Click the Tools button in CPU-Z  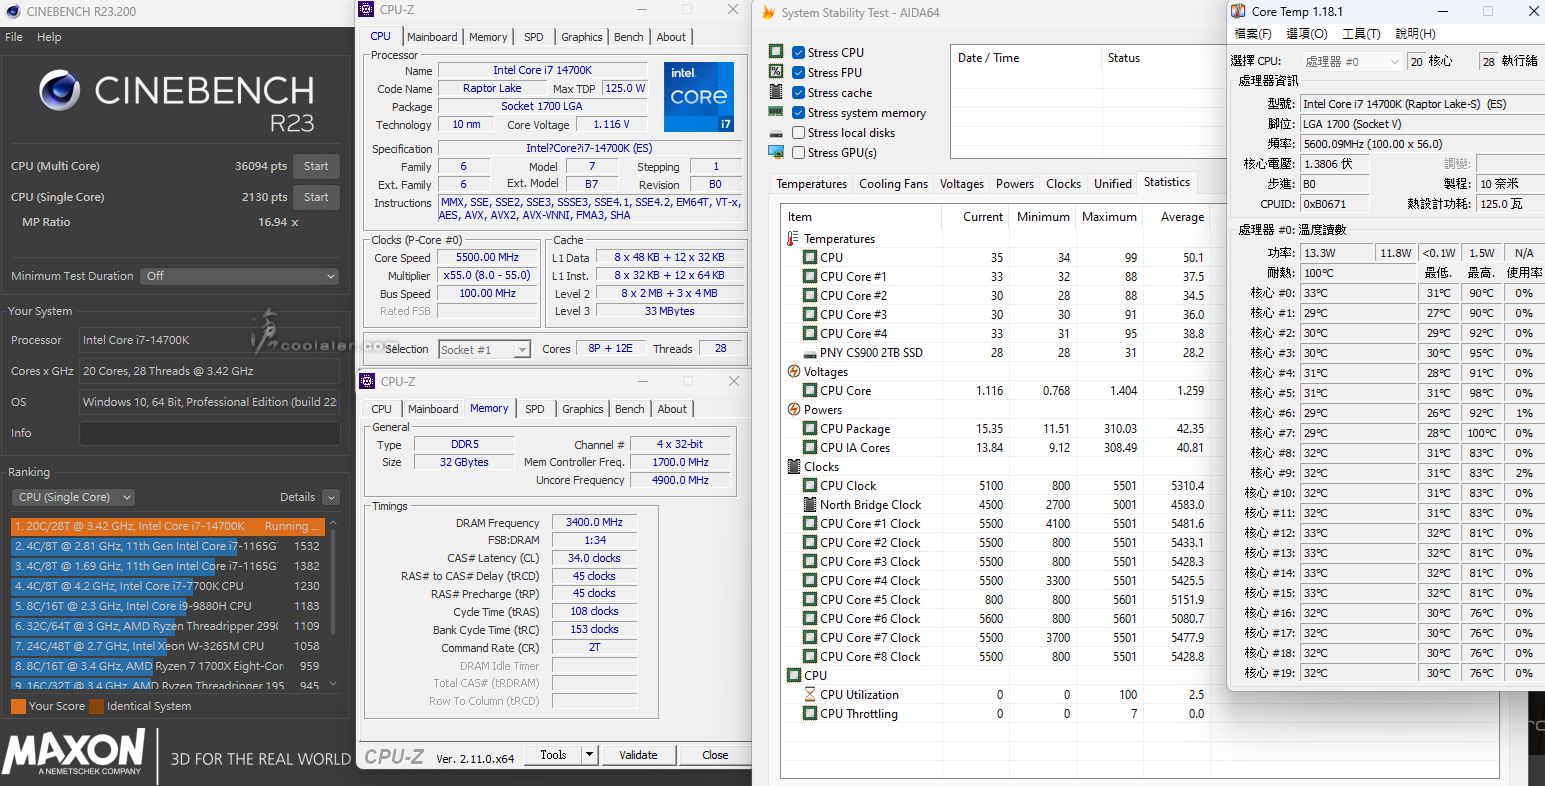(x=553, y=755)
